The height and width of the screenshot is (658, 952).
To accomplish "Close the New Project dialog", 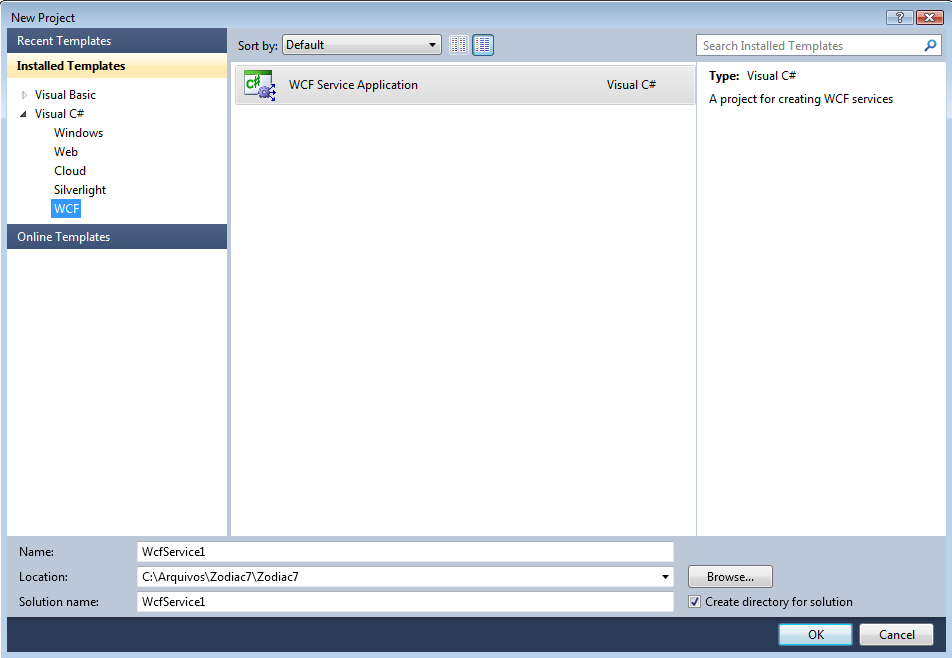I will click(x=929, y=18).
